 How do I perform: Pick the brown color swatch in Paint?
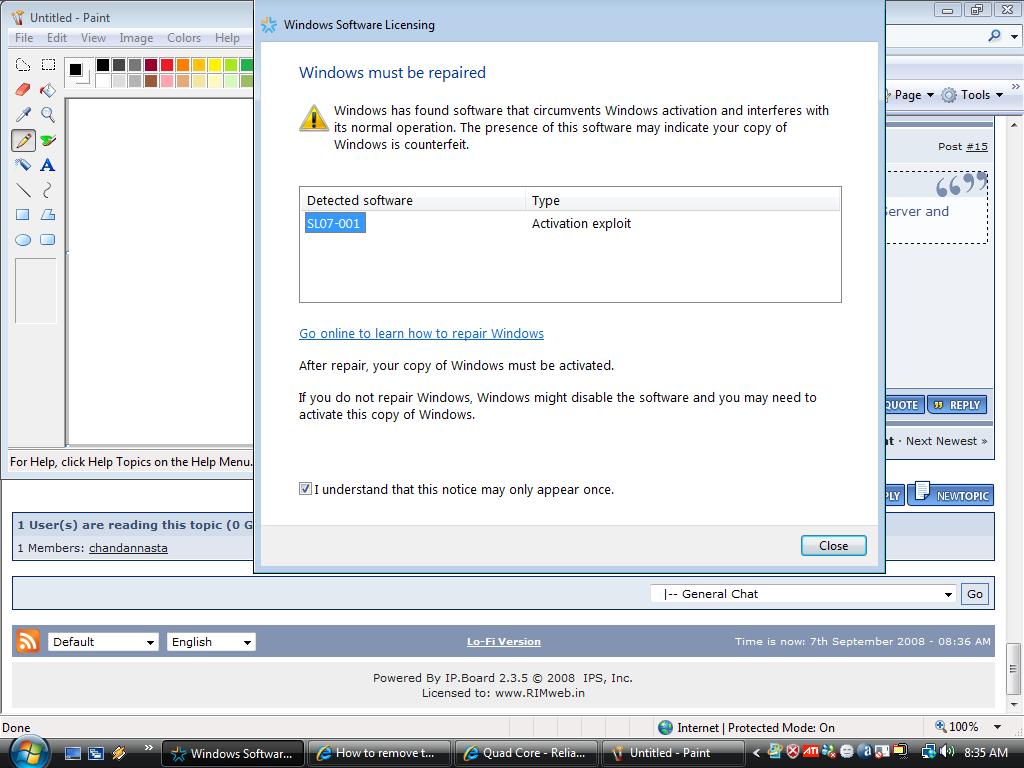[151, 81]
